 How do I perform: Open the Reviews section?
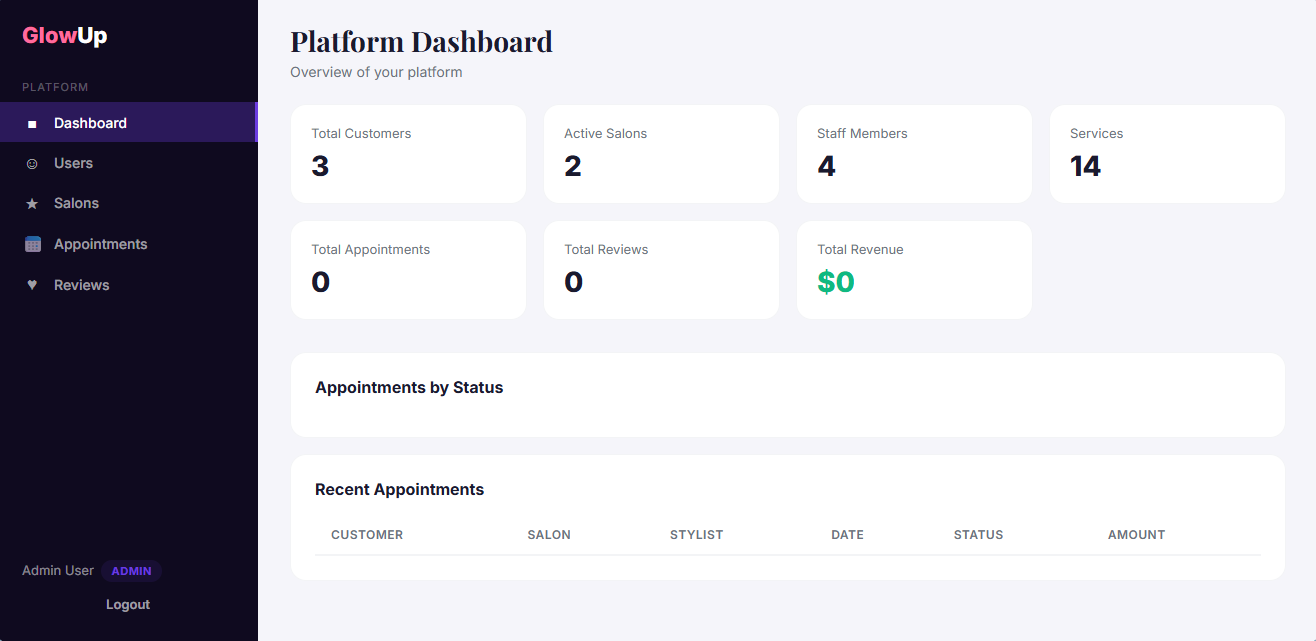pyautogui.click(x=128, y=285)
